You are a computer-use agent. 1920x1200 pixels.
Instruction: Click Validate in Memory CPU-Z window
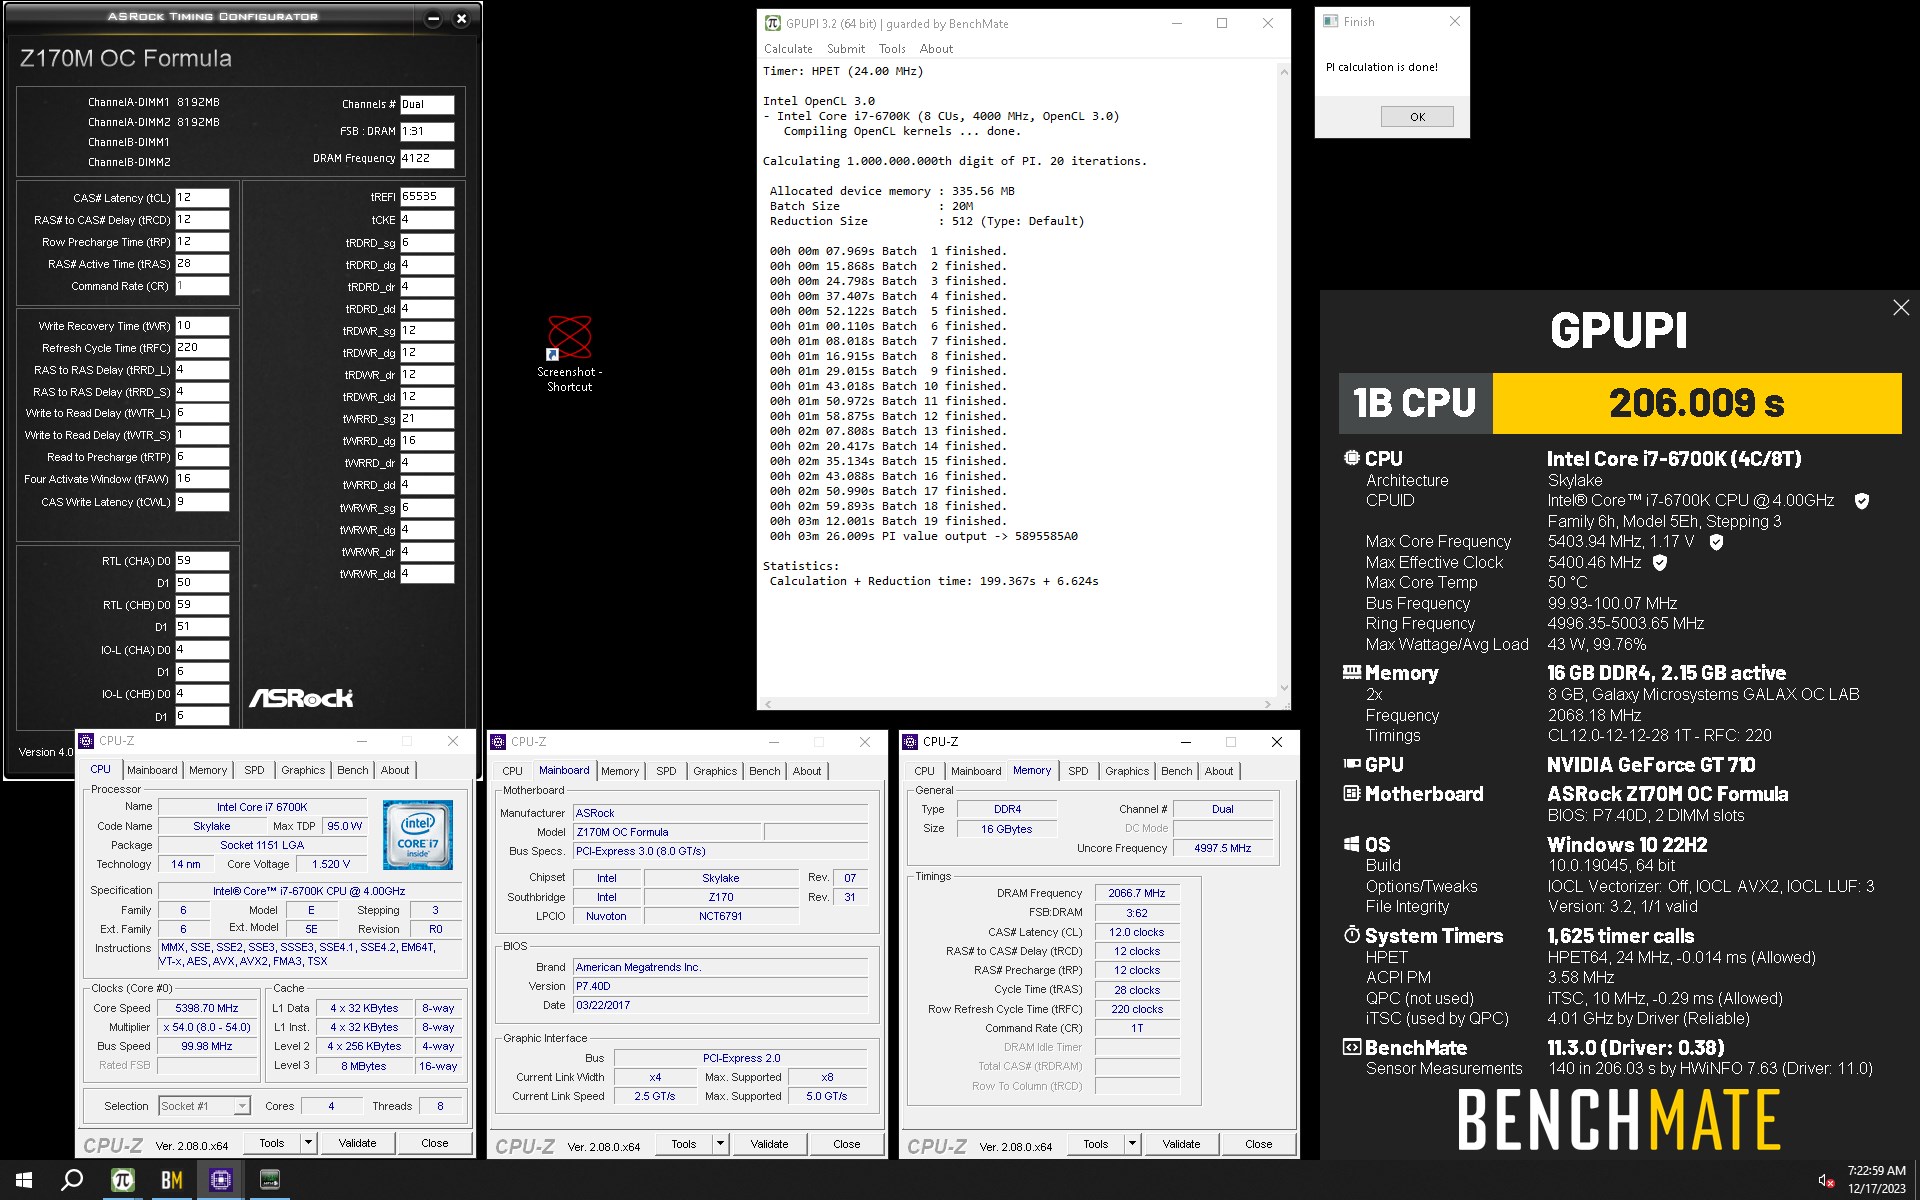coord(1181,1144)
